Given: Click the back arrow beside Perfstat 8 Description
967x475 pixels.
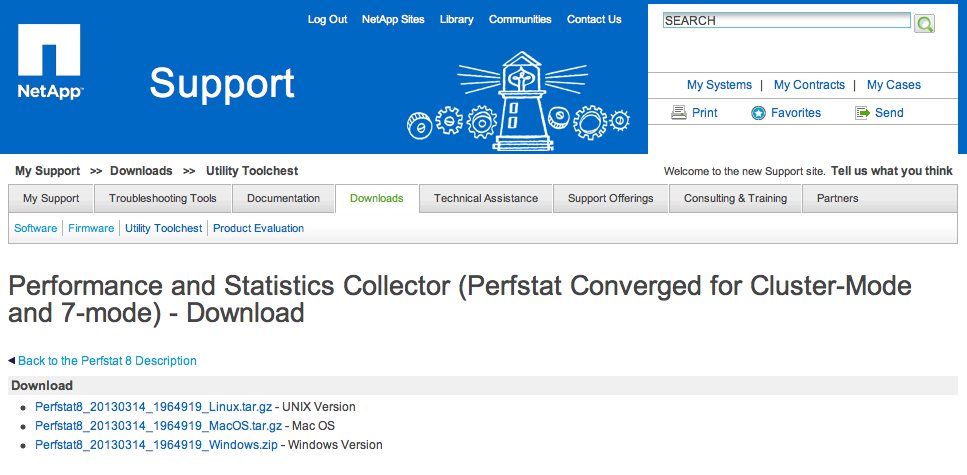Looking at the screenshot, I should 11,360.
